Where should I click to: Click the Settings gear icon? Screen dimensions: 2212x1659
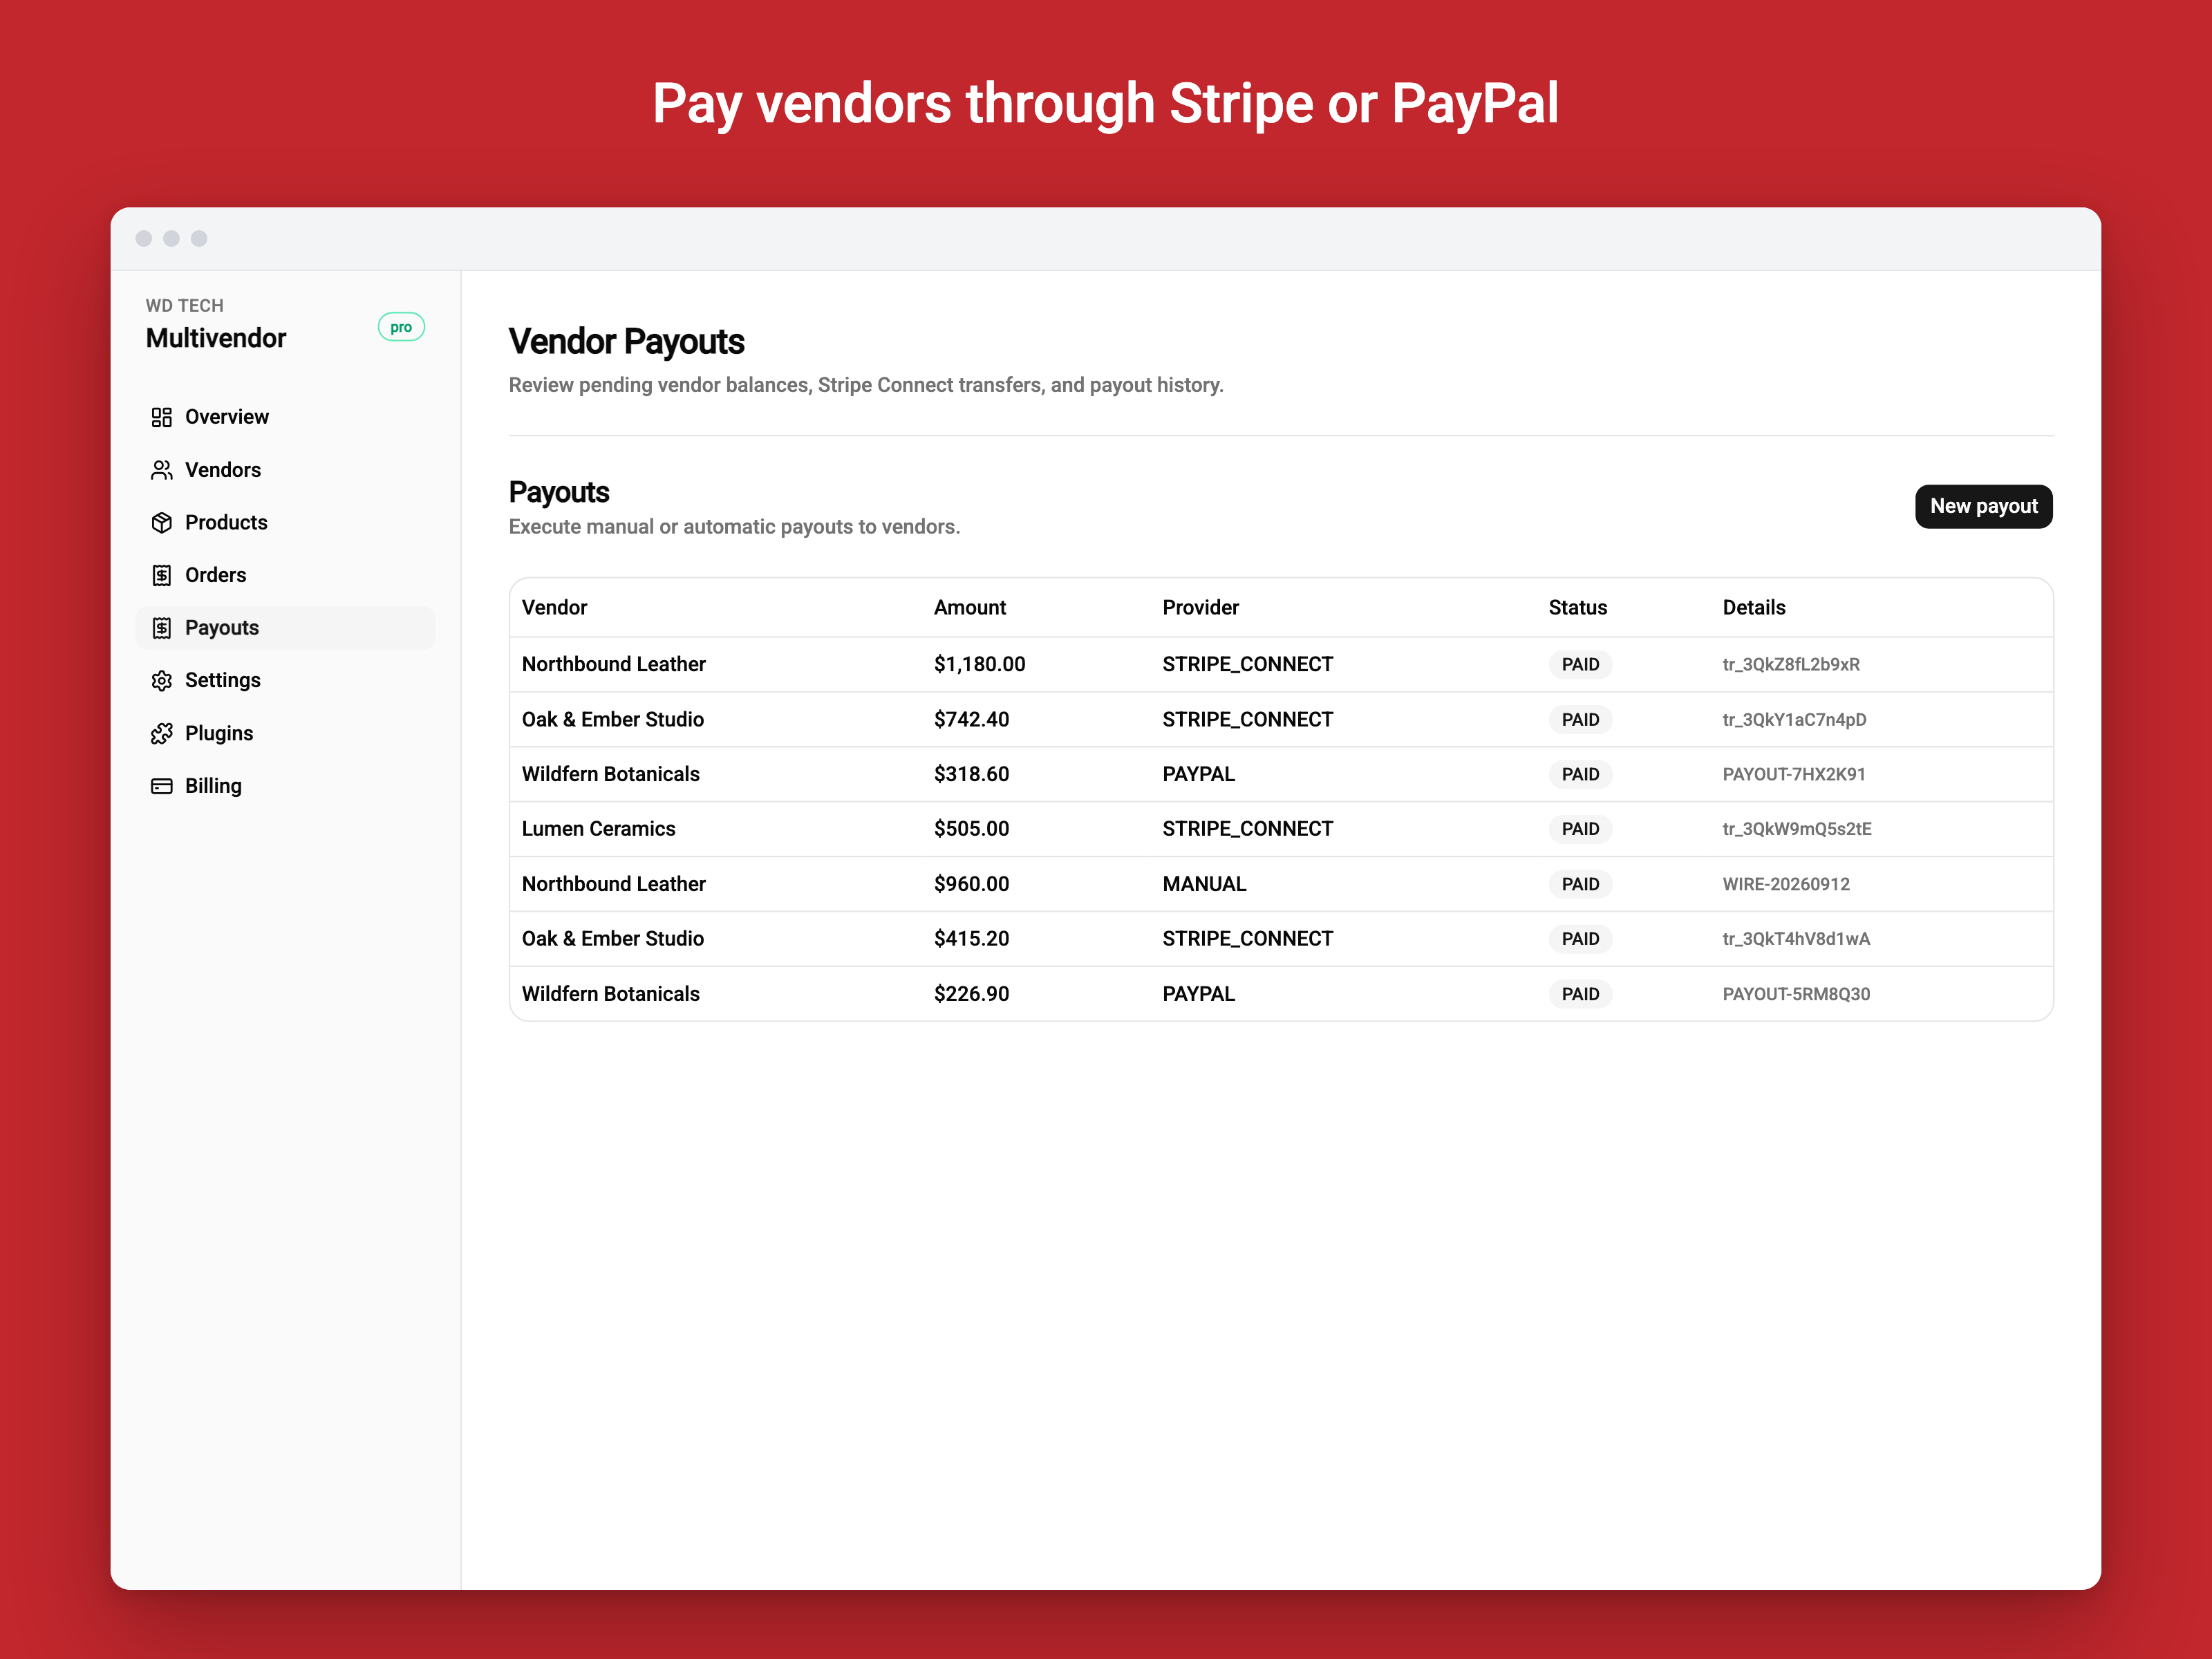click(161, 681)
